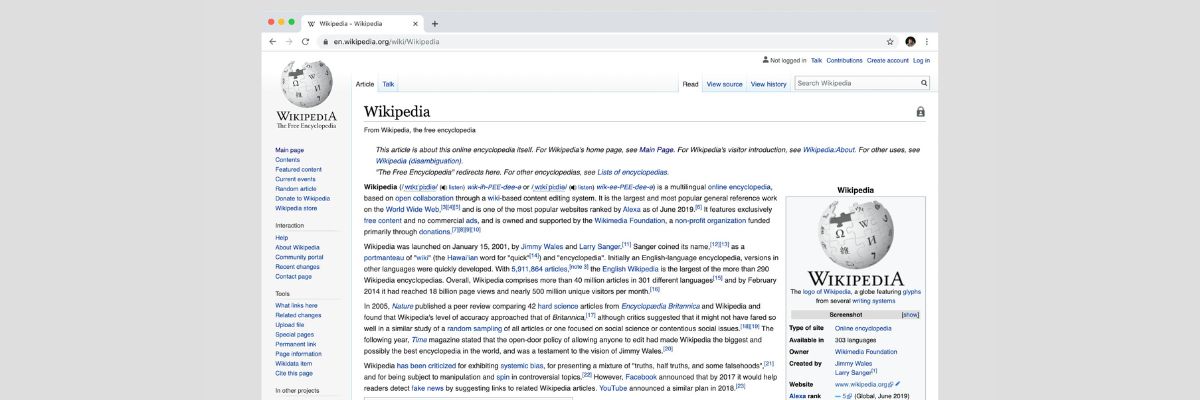The image size is (1200, 400).
Task: Close the Wikipedia browser tab
Action: pos(417,23)
